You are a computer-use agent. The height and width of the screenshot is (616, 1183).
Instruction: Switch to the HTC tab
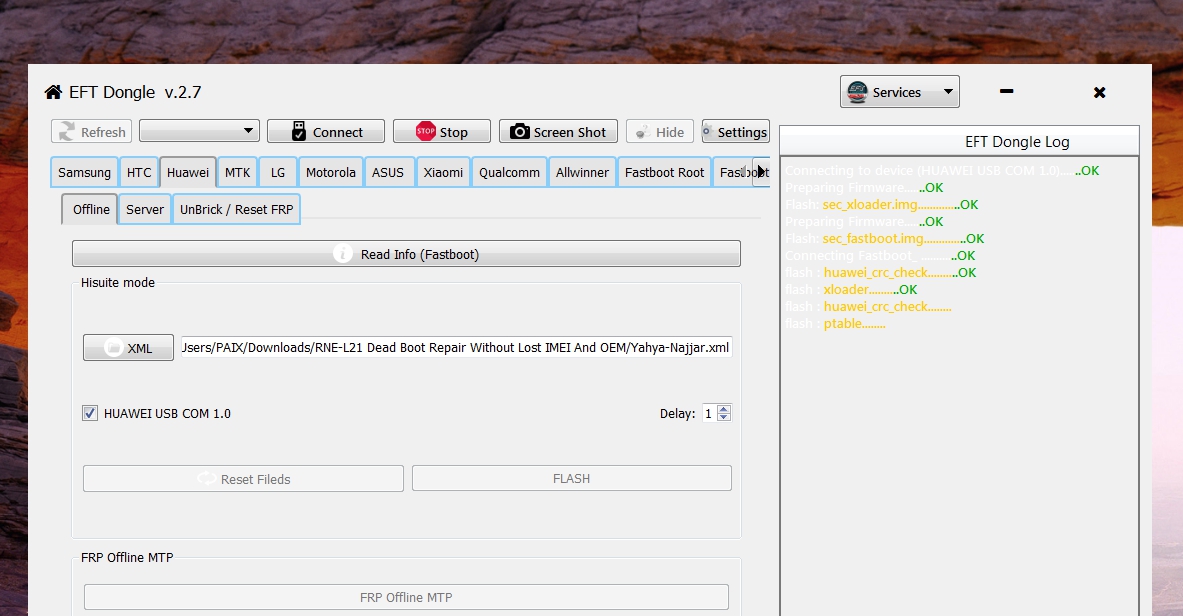[x=139, y=172]
